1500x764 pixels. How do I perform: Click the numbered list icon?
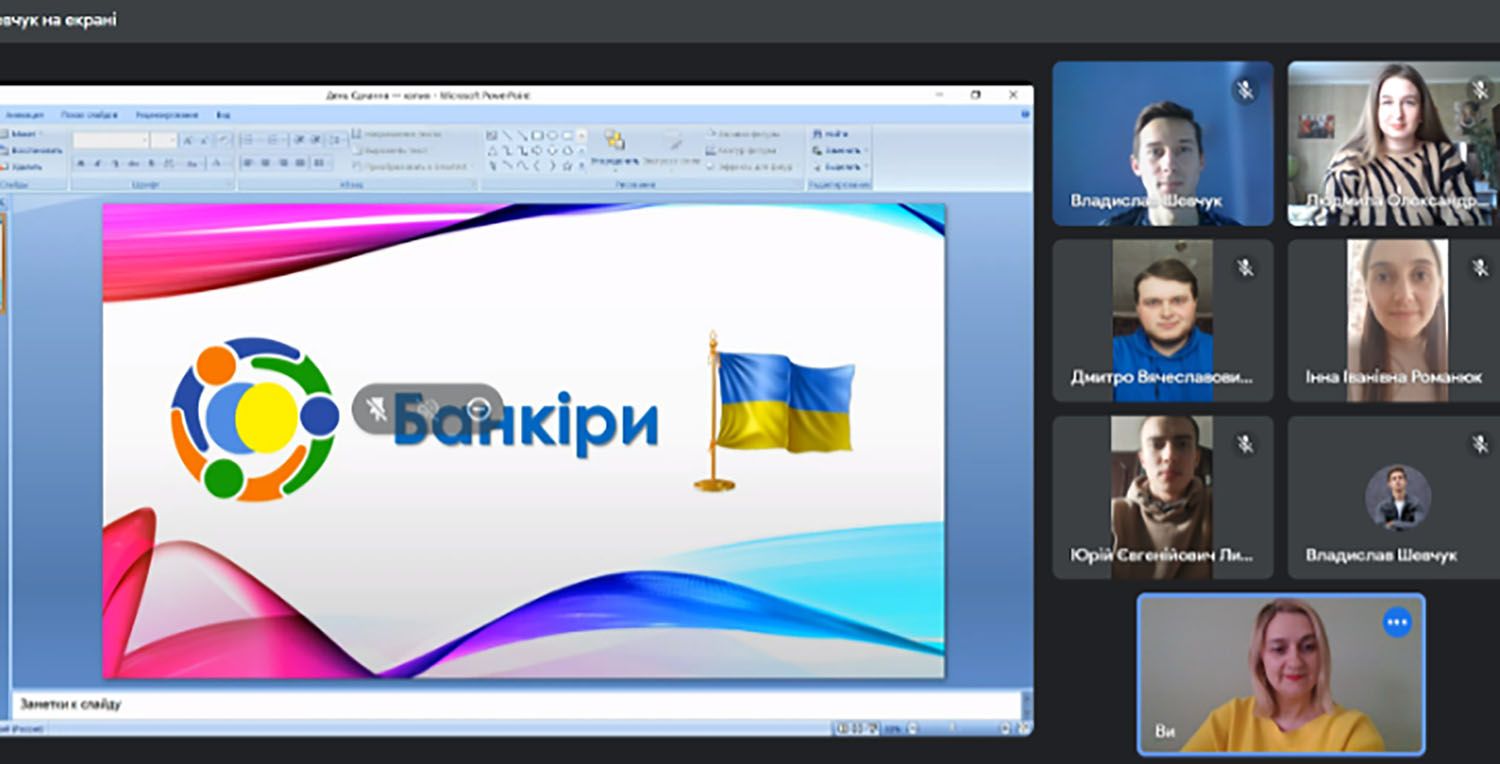tap(275, 140)
